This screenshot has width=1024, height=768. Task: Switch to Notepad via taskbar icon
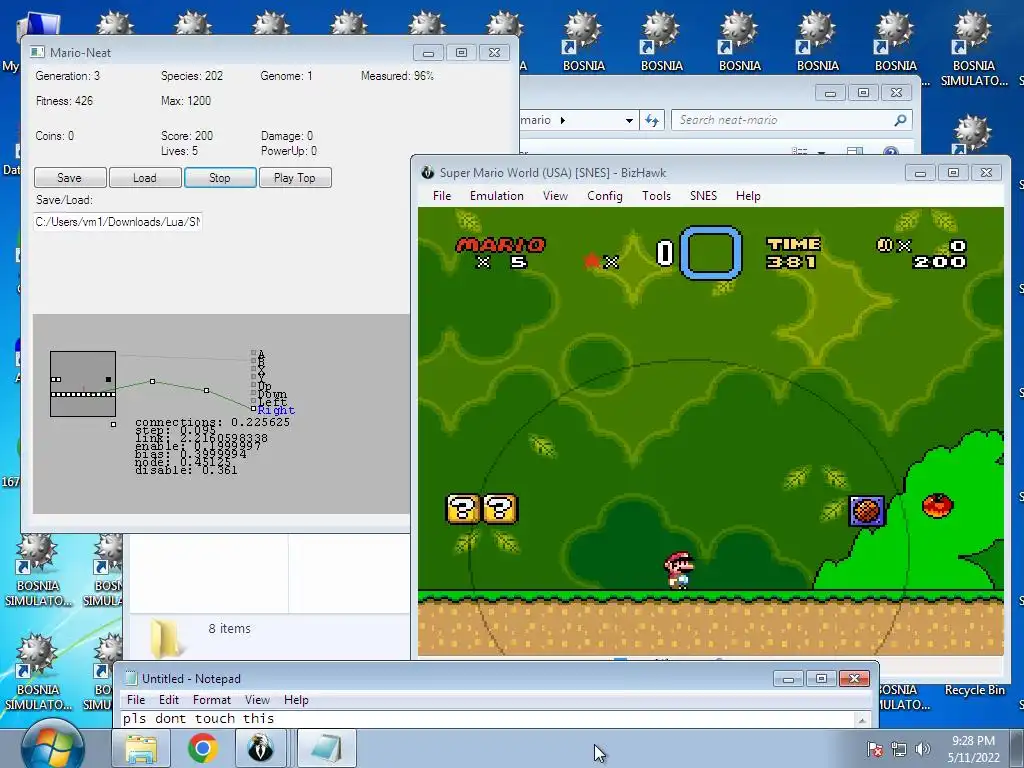click(x=327, y=749)
